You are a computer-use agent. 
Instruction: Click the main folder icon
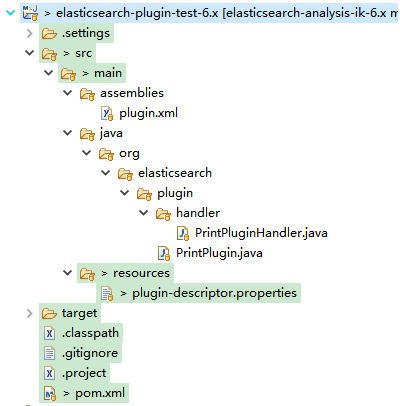pos(68,74)
